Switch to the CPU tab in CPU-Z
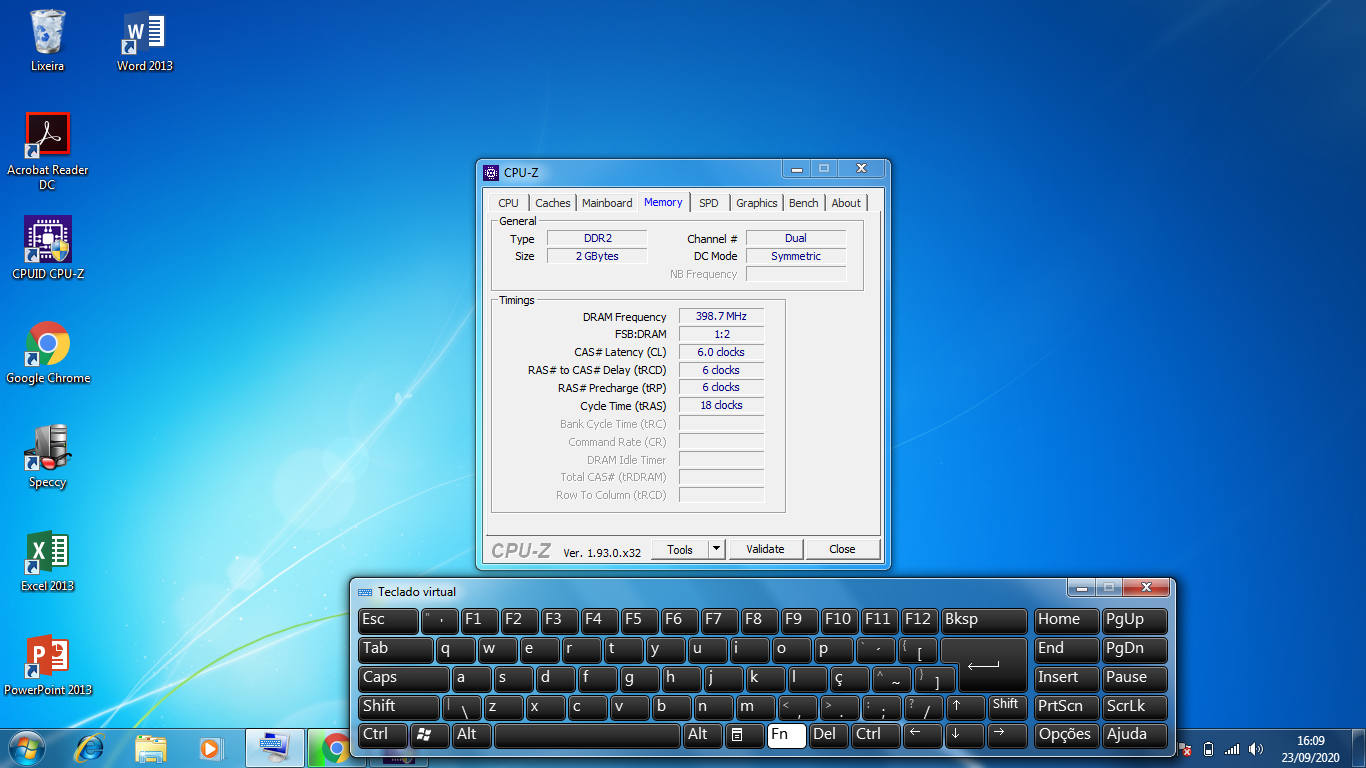 [509, 203]
